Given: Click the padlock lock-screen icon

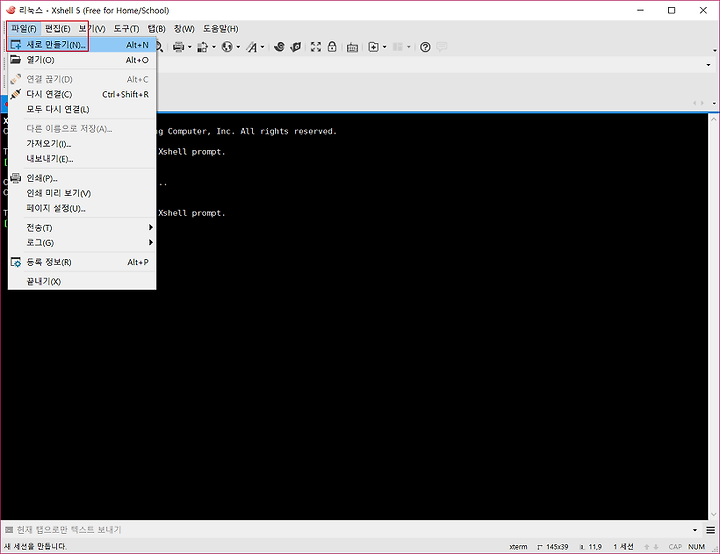Looking at the screenshot, I should (332, 47).
